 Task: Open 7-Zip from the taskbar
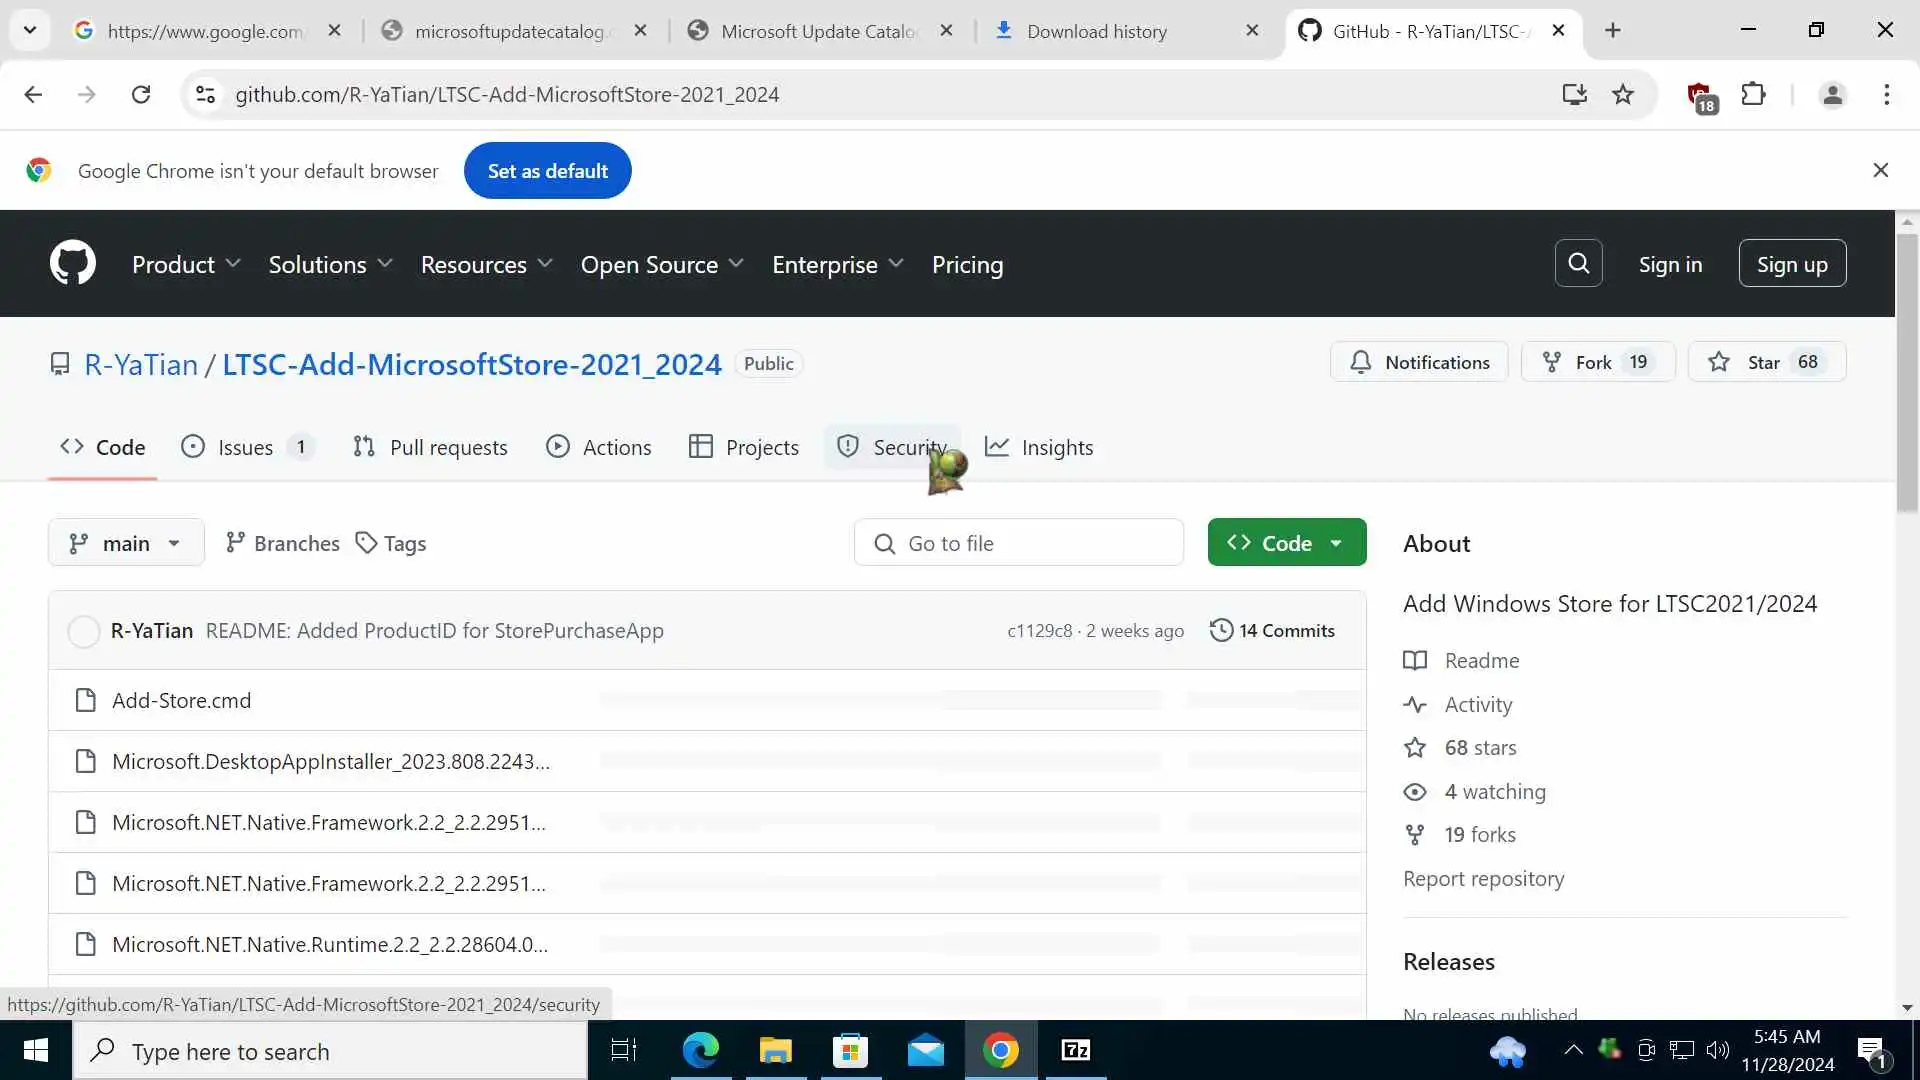(x=1075, y=1050)
